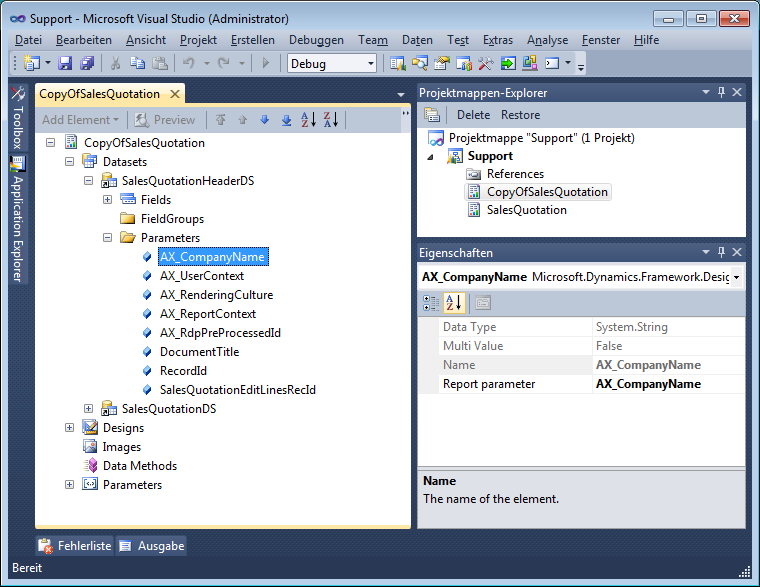Collapse the Parameters folder under SalesQuotationHeaderDS
Image resolution: width=760 pixels, height=587 pixels.
[108, 238]
